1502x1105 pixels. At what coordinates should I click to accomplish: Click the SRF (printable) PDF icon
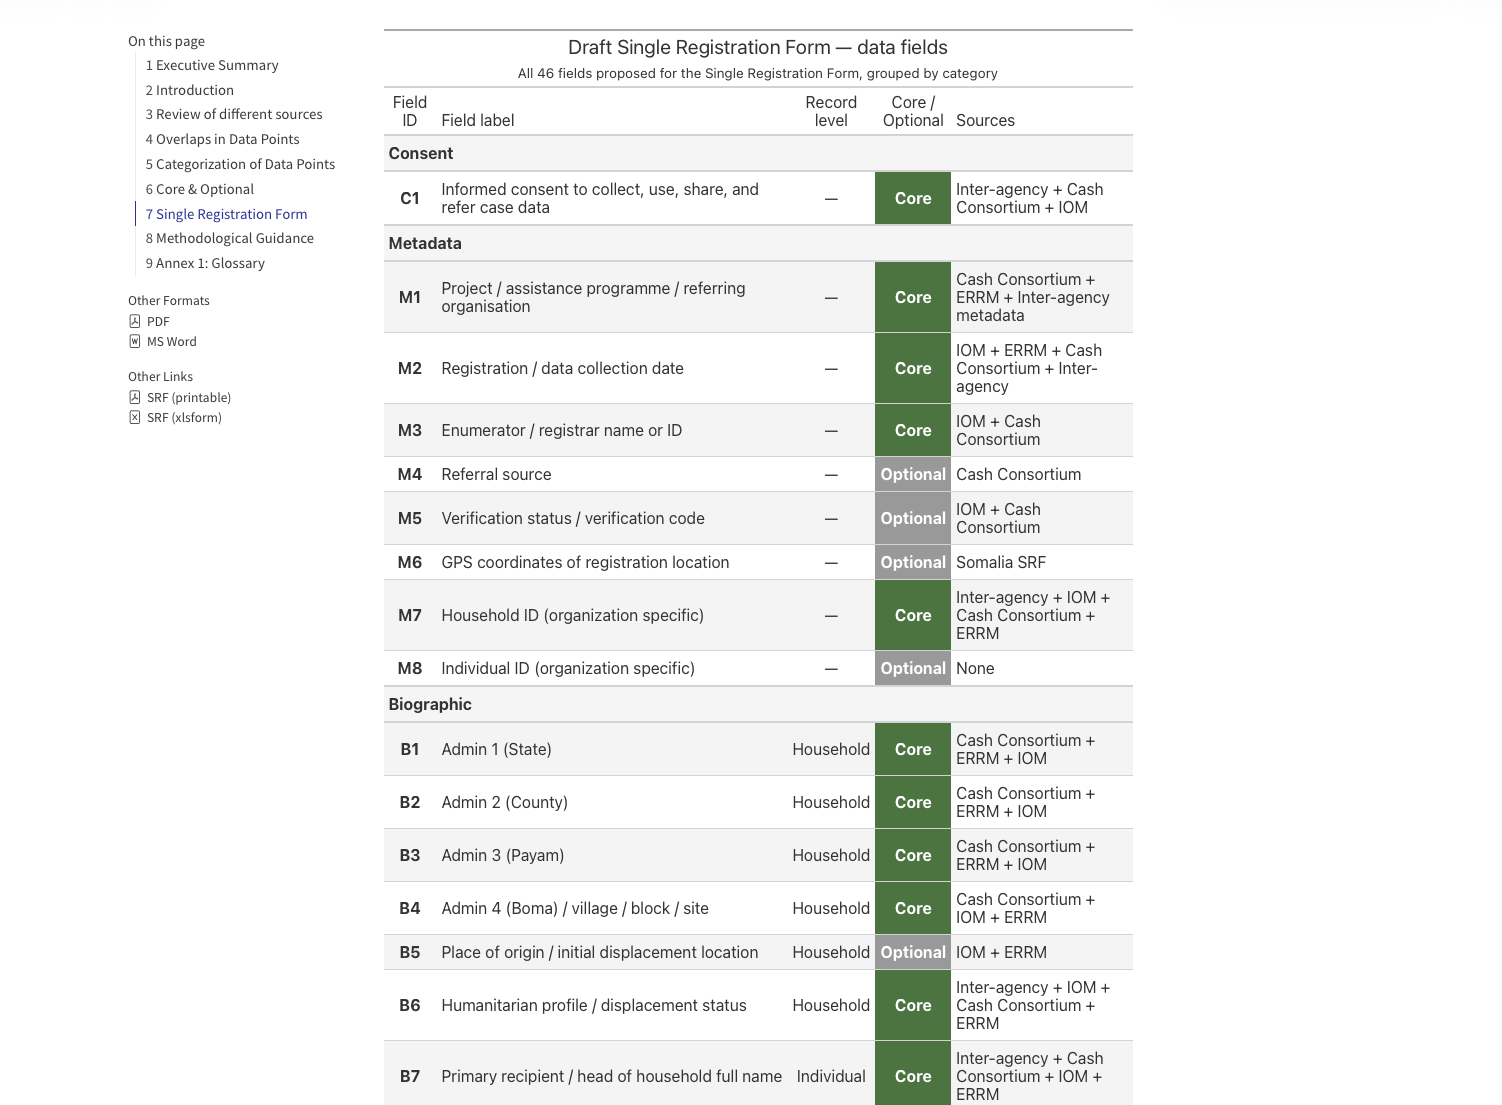tap(134, 397)
